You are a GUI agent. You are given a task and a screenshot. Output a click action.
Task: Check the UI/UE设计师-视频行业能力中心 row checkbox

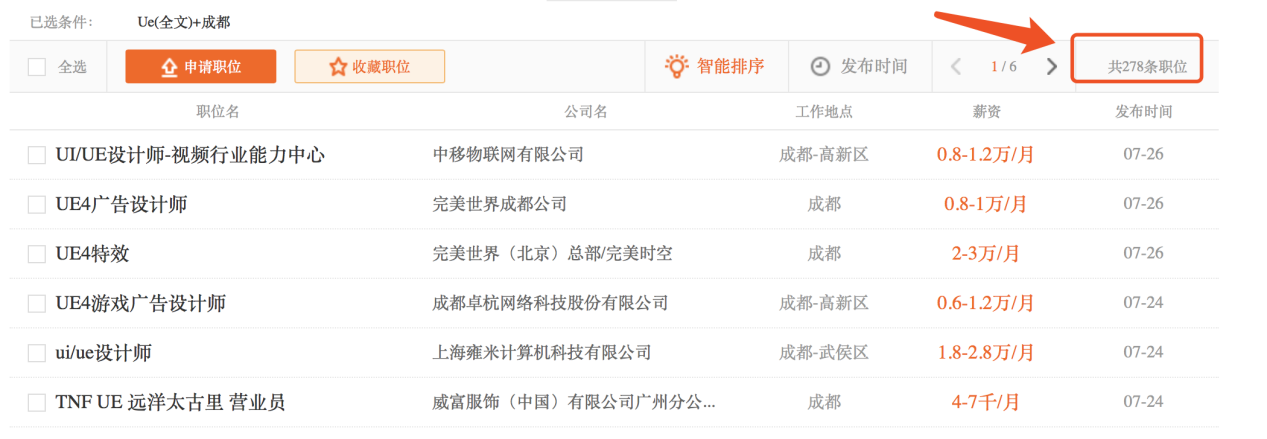pyautogui.click(x=37, y=155)
